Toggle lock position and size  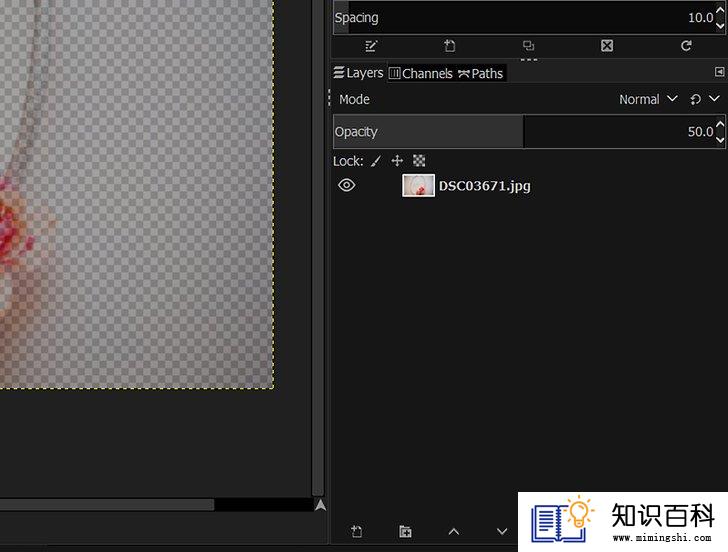[397, 161]
